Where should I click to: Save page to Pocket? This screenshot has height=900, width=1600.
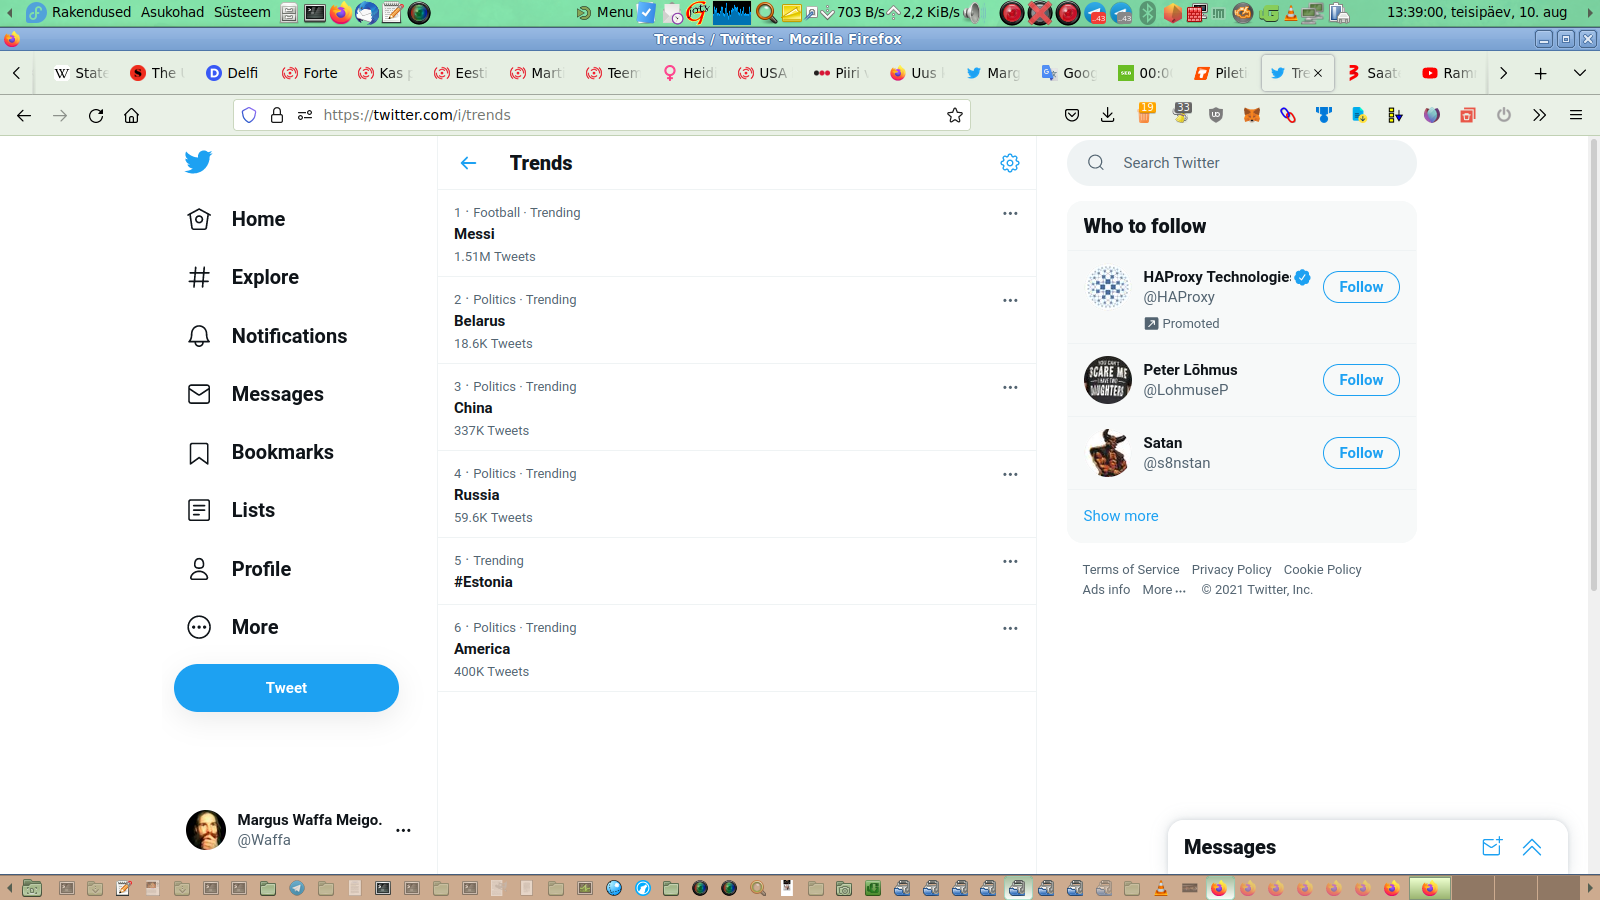[x=1072, y=115]
